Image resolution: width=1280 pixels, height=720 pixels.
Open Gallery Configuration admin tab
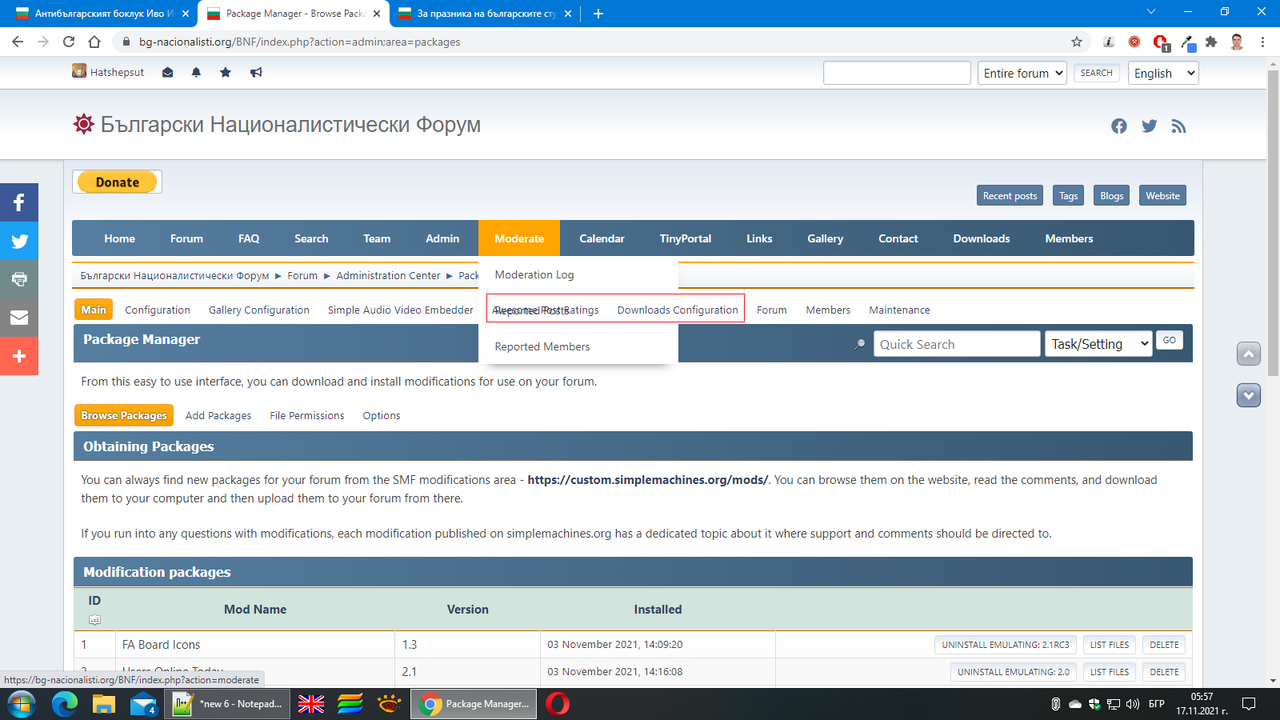click(x=259, y=310)
